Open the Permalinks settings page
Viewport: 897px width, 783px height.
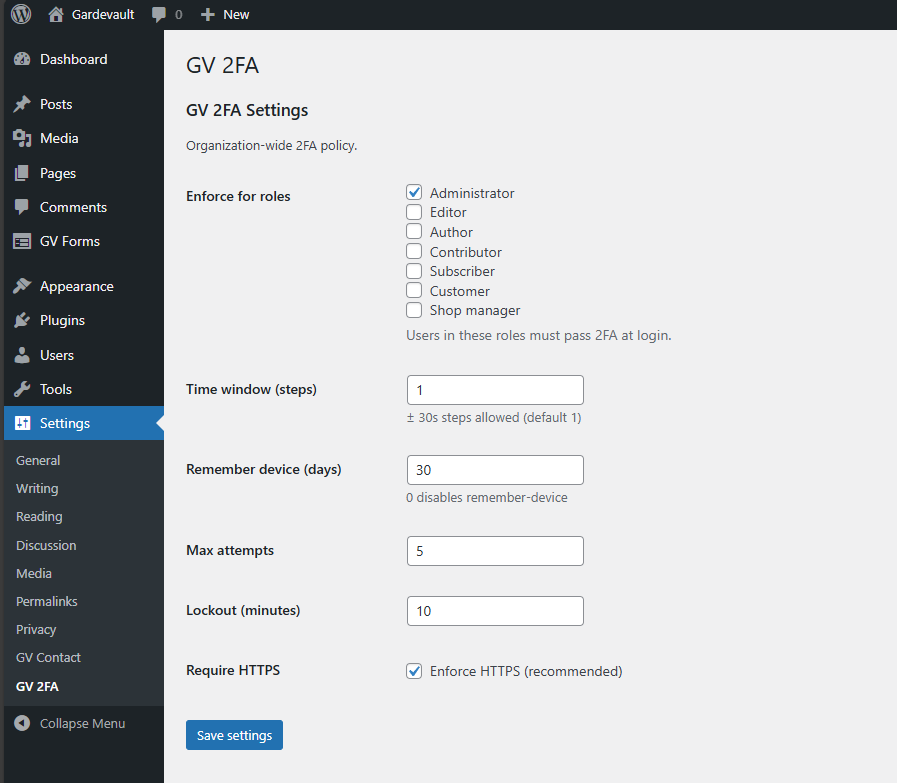coord(46,601)
